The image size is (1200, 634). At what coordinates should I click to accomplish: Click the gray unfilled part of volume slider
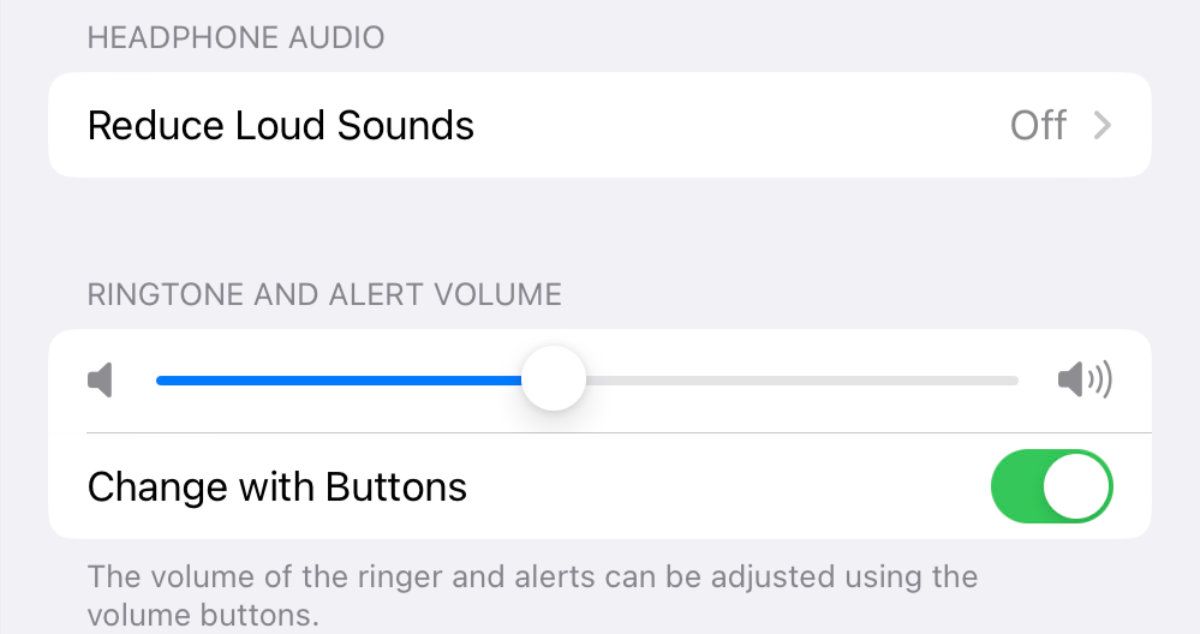tap(802, 380)
